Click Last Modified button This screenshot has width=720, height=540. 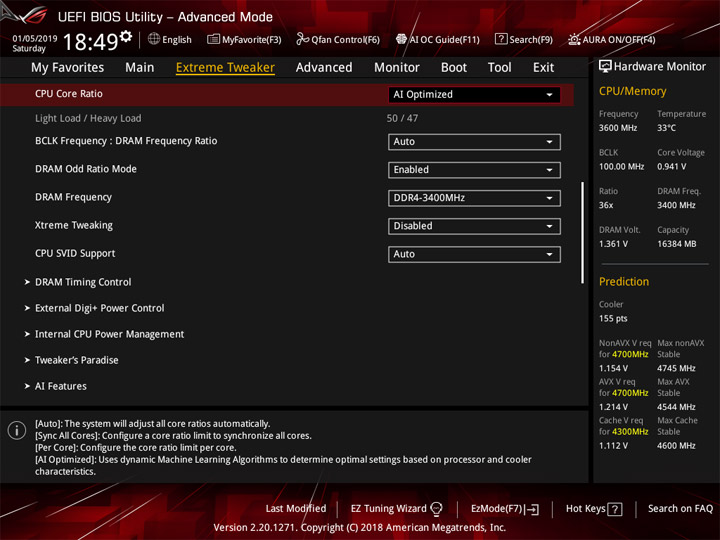coord(296,509)
